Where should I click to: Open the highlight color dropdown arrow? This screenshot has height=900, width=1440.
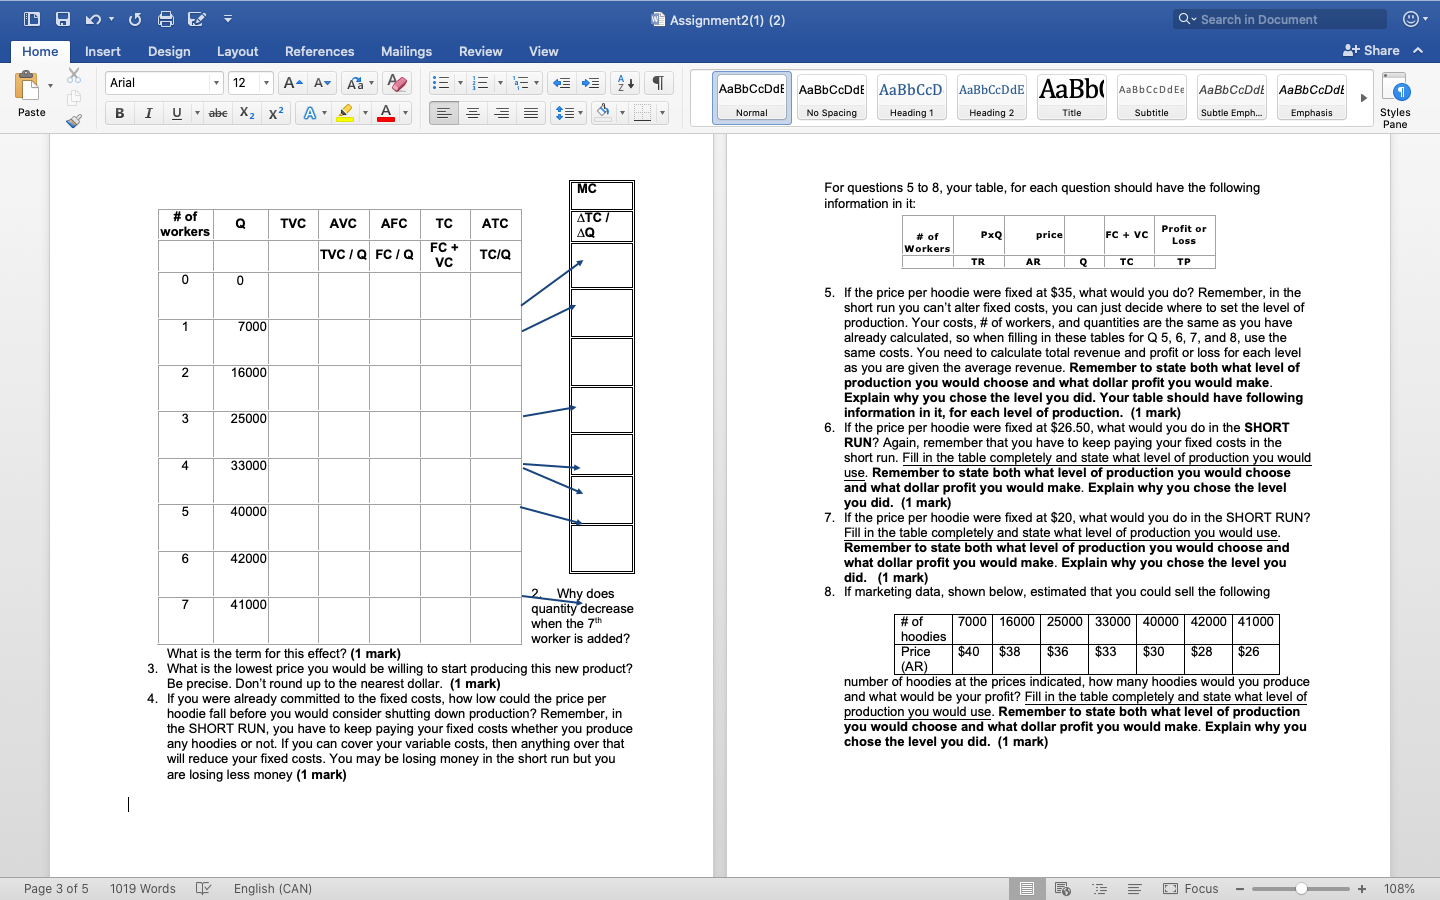365,113
